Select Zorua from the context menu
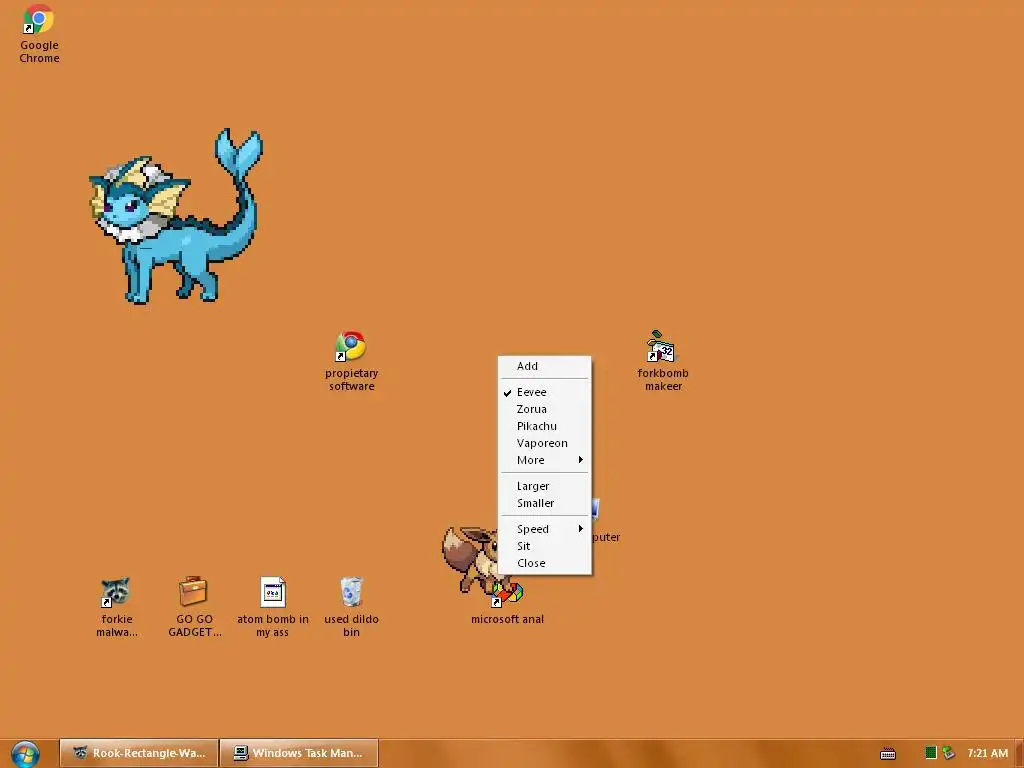The height and width of the screenshot is (768, 1024). click(x=545, y=409)
